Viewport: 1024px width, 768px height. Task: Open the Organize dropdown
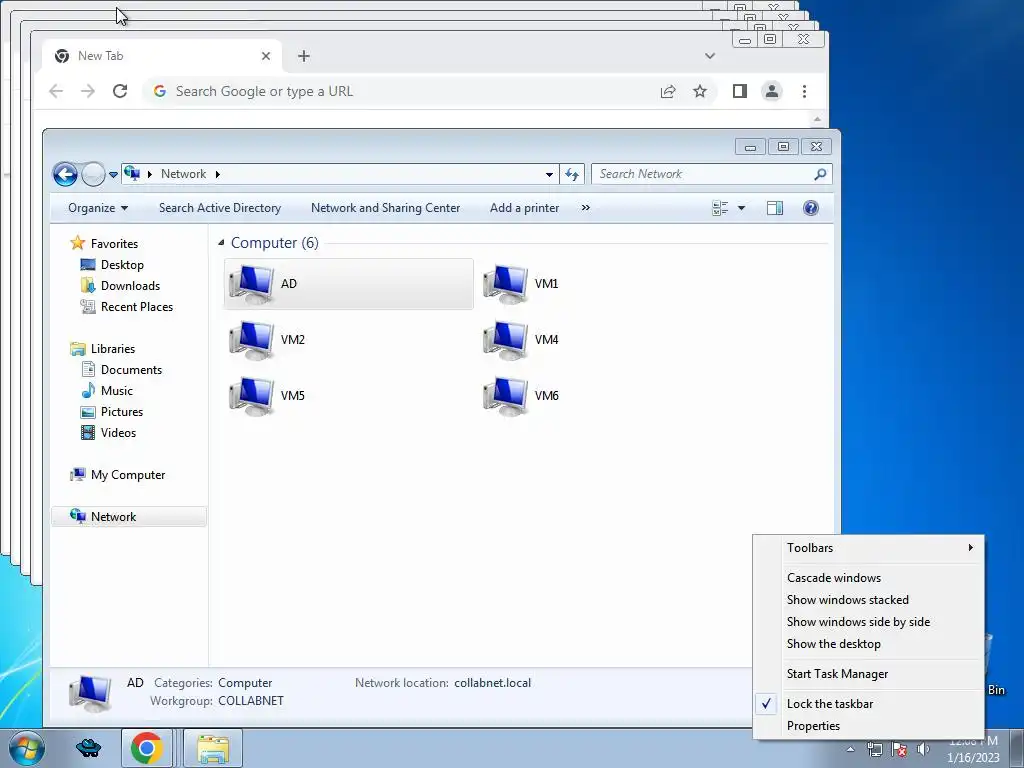[x=98, y=208]
